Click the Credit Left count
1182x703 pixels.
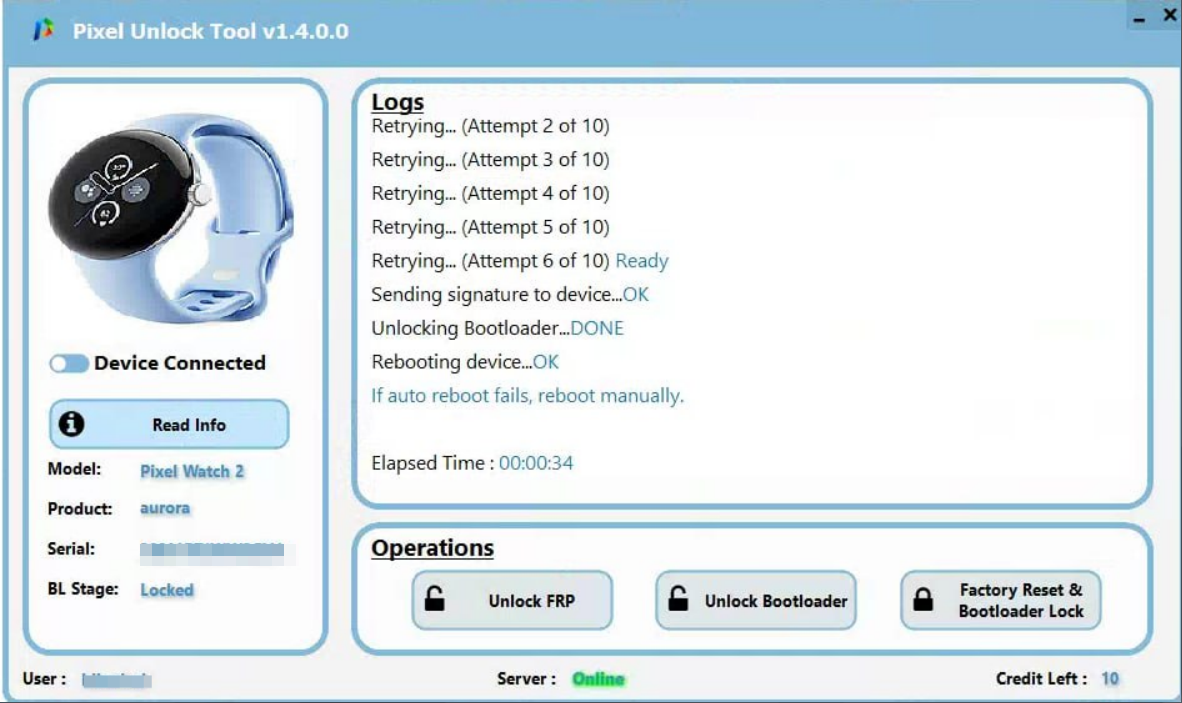tap(1110, 679)
